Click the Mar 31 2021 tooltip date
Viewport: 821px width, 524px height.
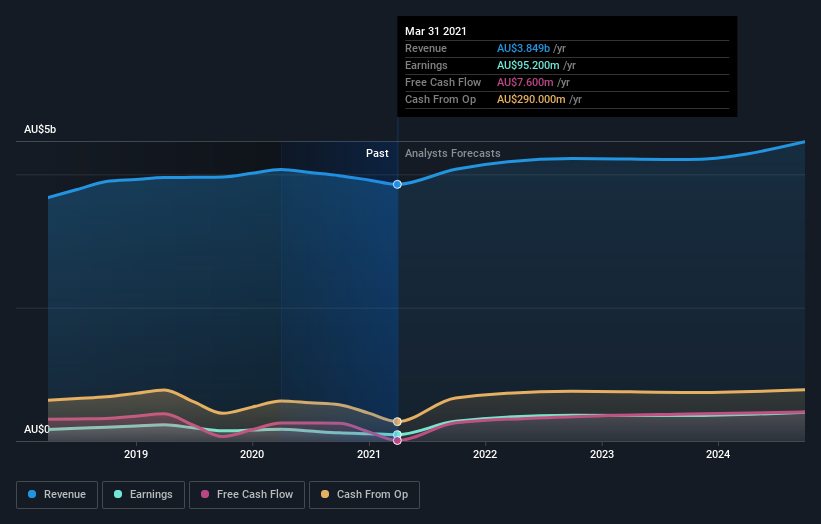coord(436,31)
